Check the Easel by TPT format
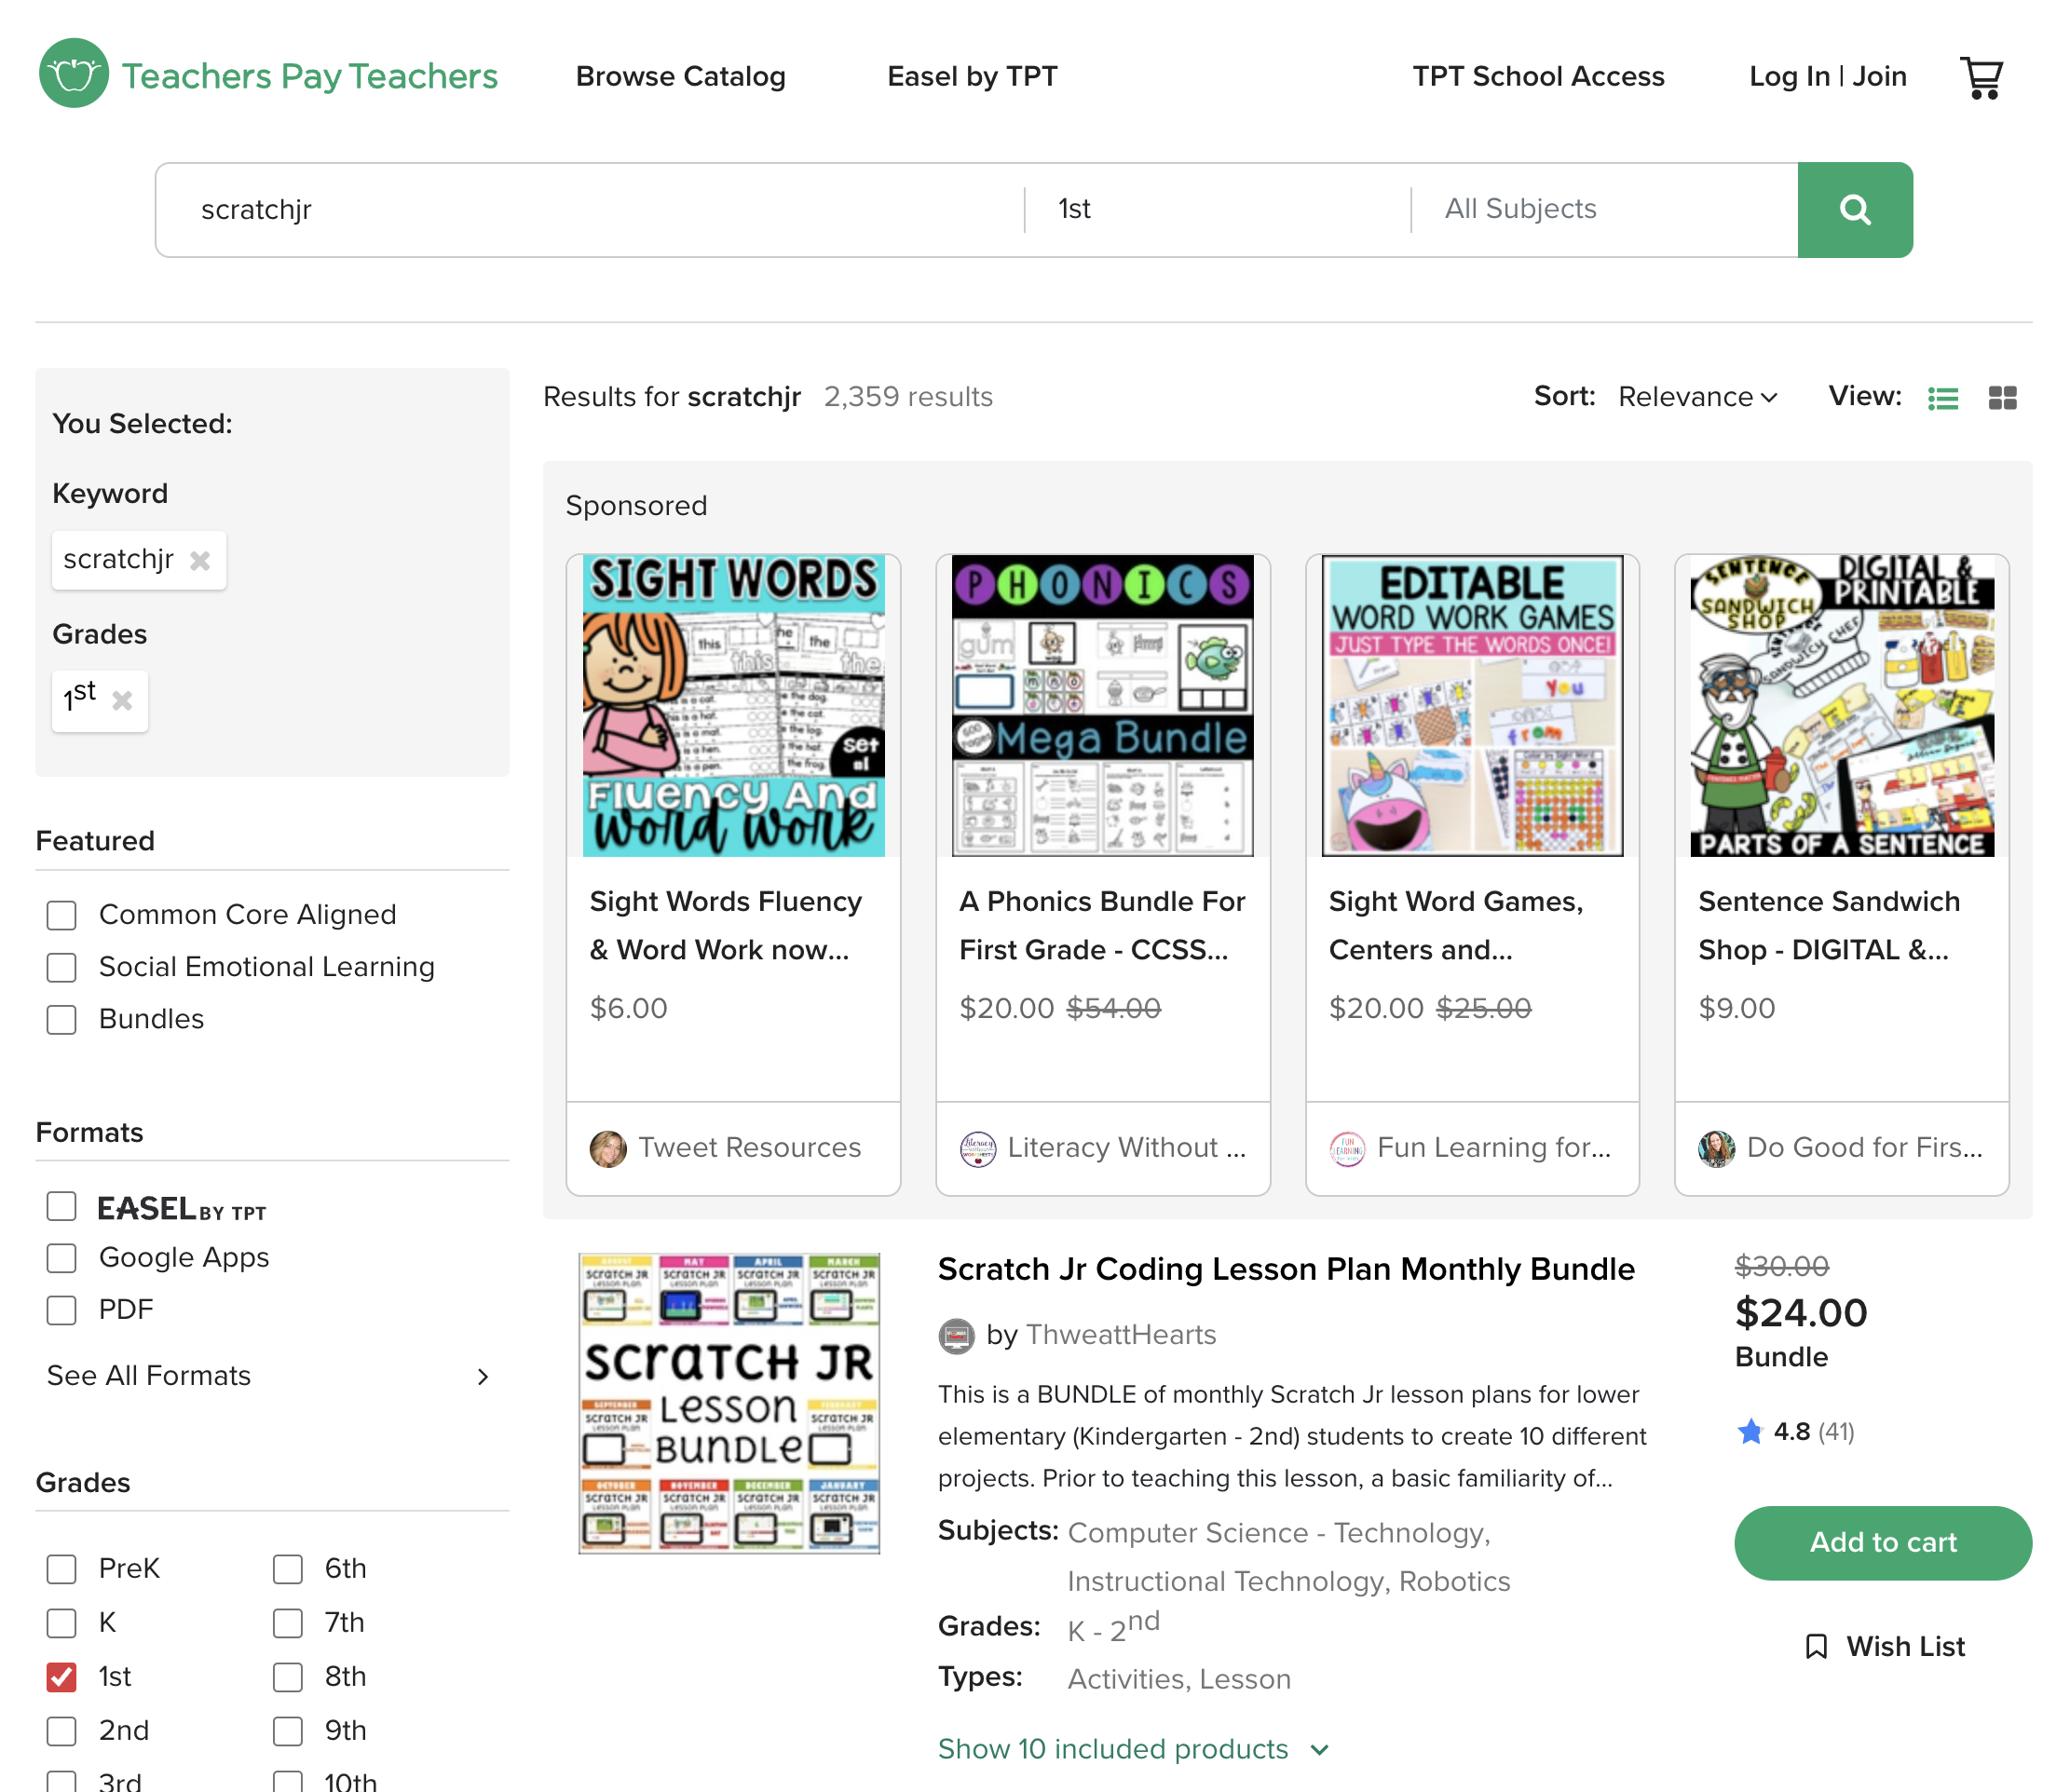 pyautogui.click(x=62, y=1206)
